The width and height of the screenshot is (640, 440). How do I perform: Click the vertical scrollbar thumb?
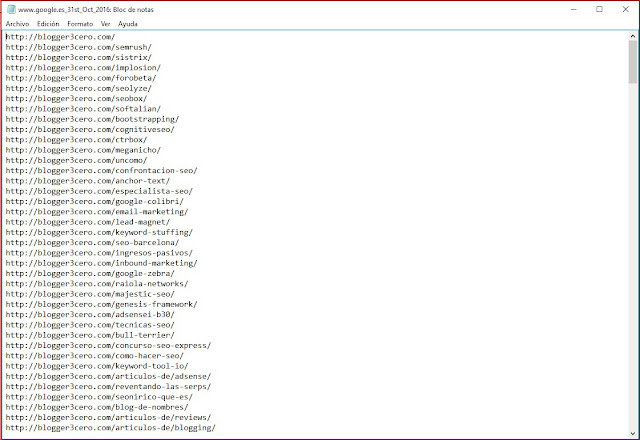click(x=633, y=62)
